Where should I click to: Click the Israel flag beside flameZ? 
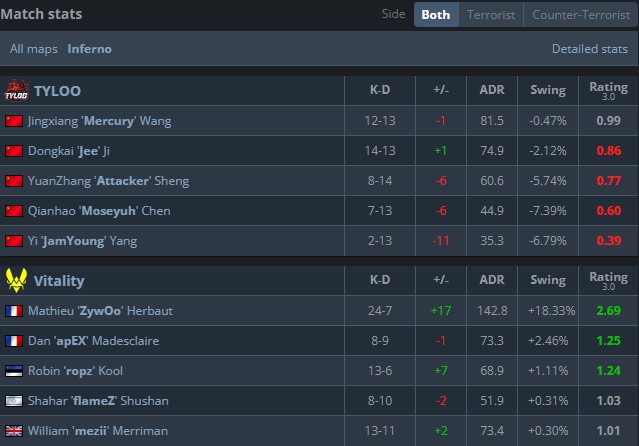[14, 401]
